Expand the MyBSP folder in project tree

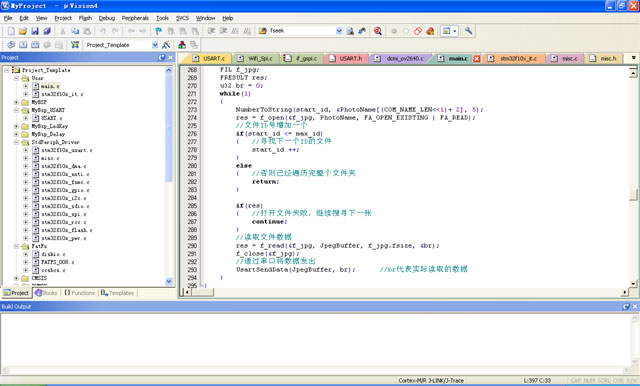[x=16, y=102]
